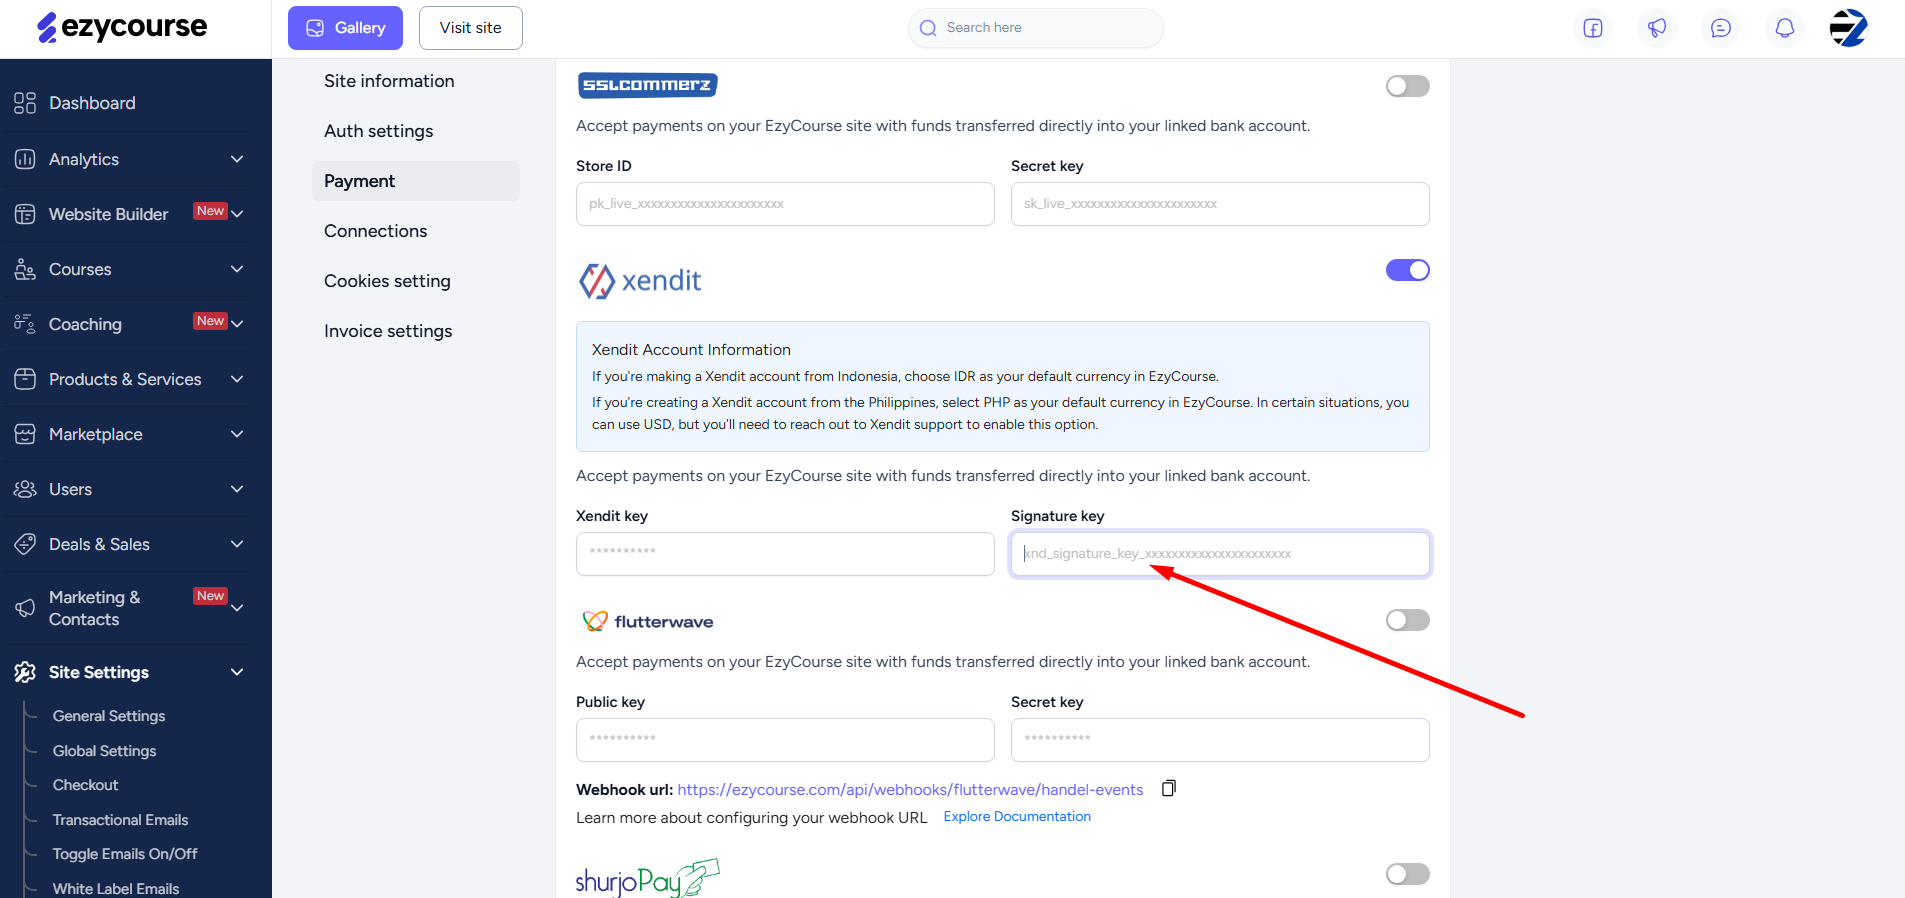The height and width of the screenshot is (898, 1905).
Task: Click the profile avatar logo
Action: (x=1848, y=28)
